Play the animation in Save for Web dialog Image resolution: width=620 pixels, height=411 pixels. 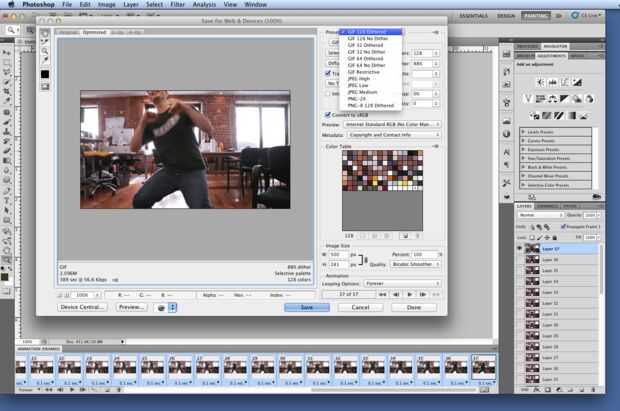(410, 295)
